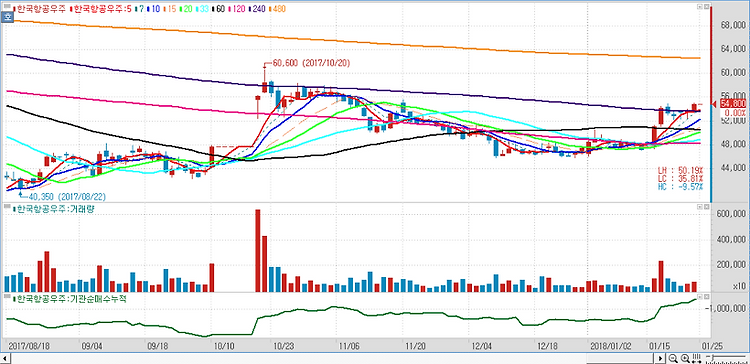This screenshot has width=750, height=364.
Task: Click the HC : -9.57% value
Action: pos(681,186)
